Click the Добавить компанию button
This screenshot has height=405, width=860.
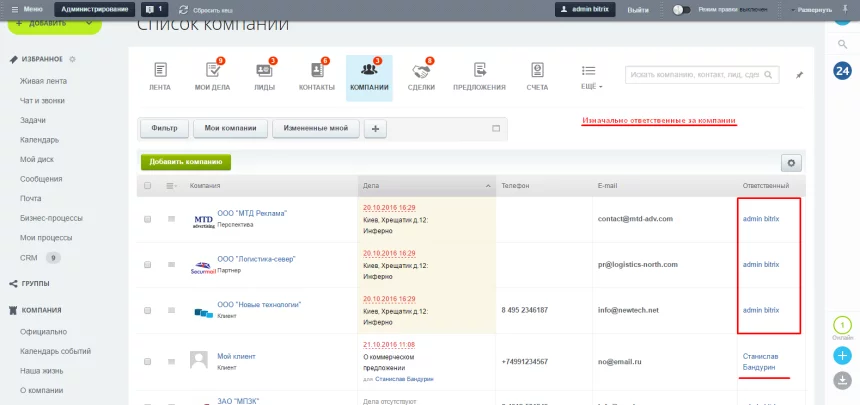(186, 161)
